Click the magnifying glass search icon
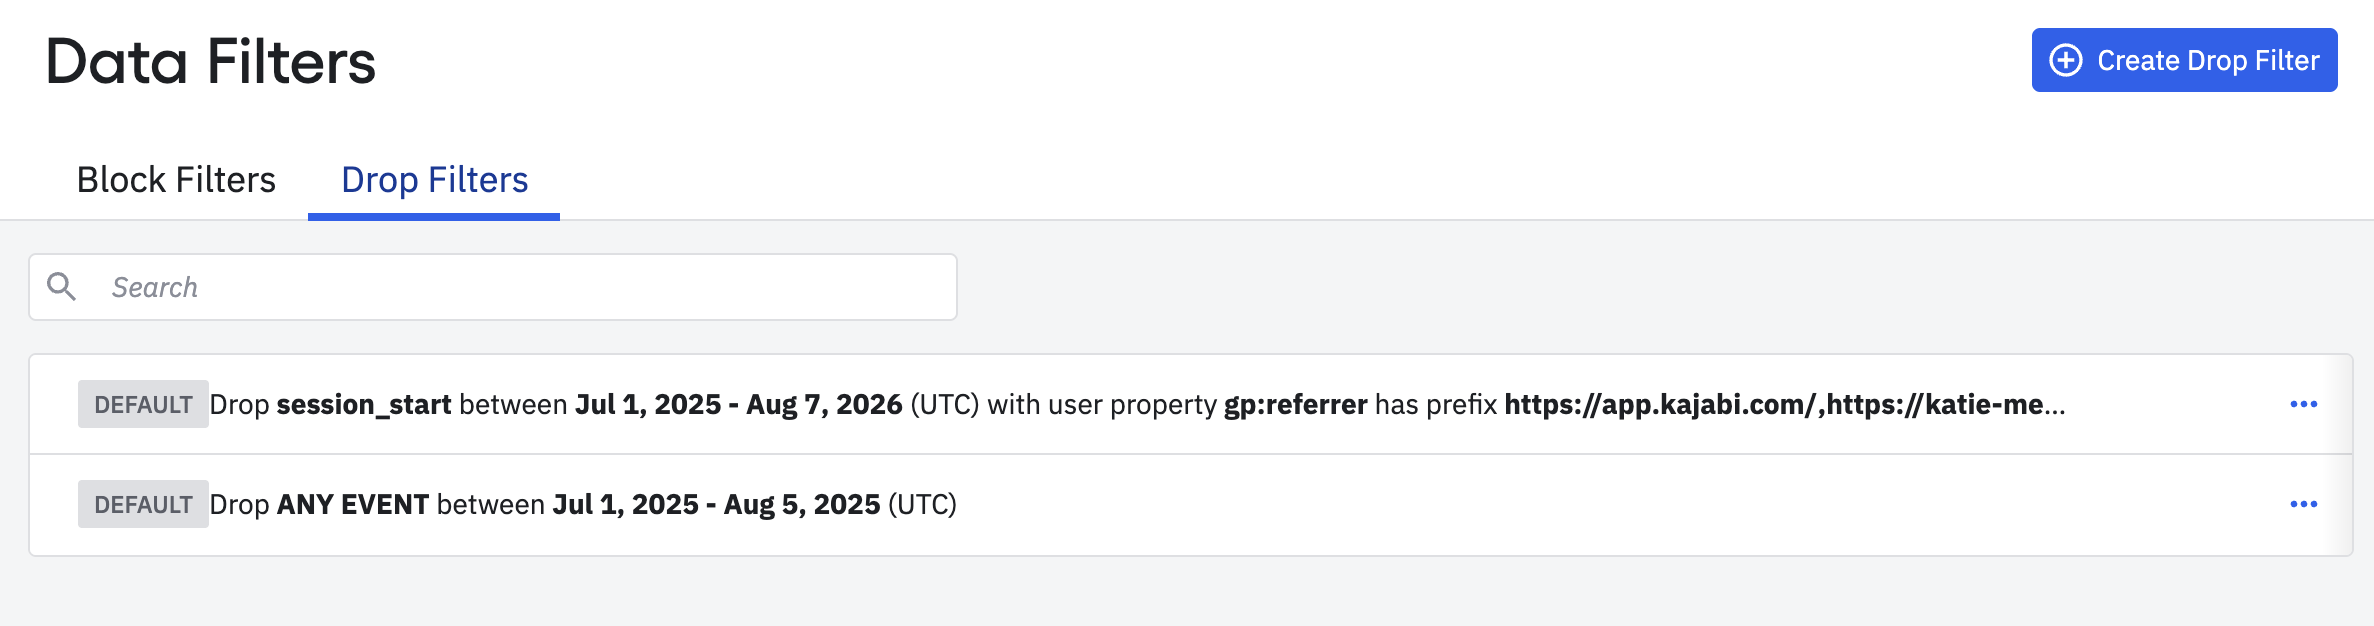This screenshot has width=2374, height=626. click(x=62, y=287)
